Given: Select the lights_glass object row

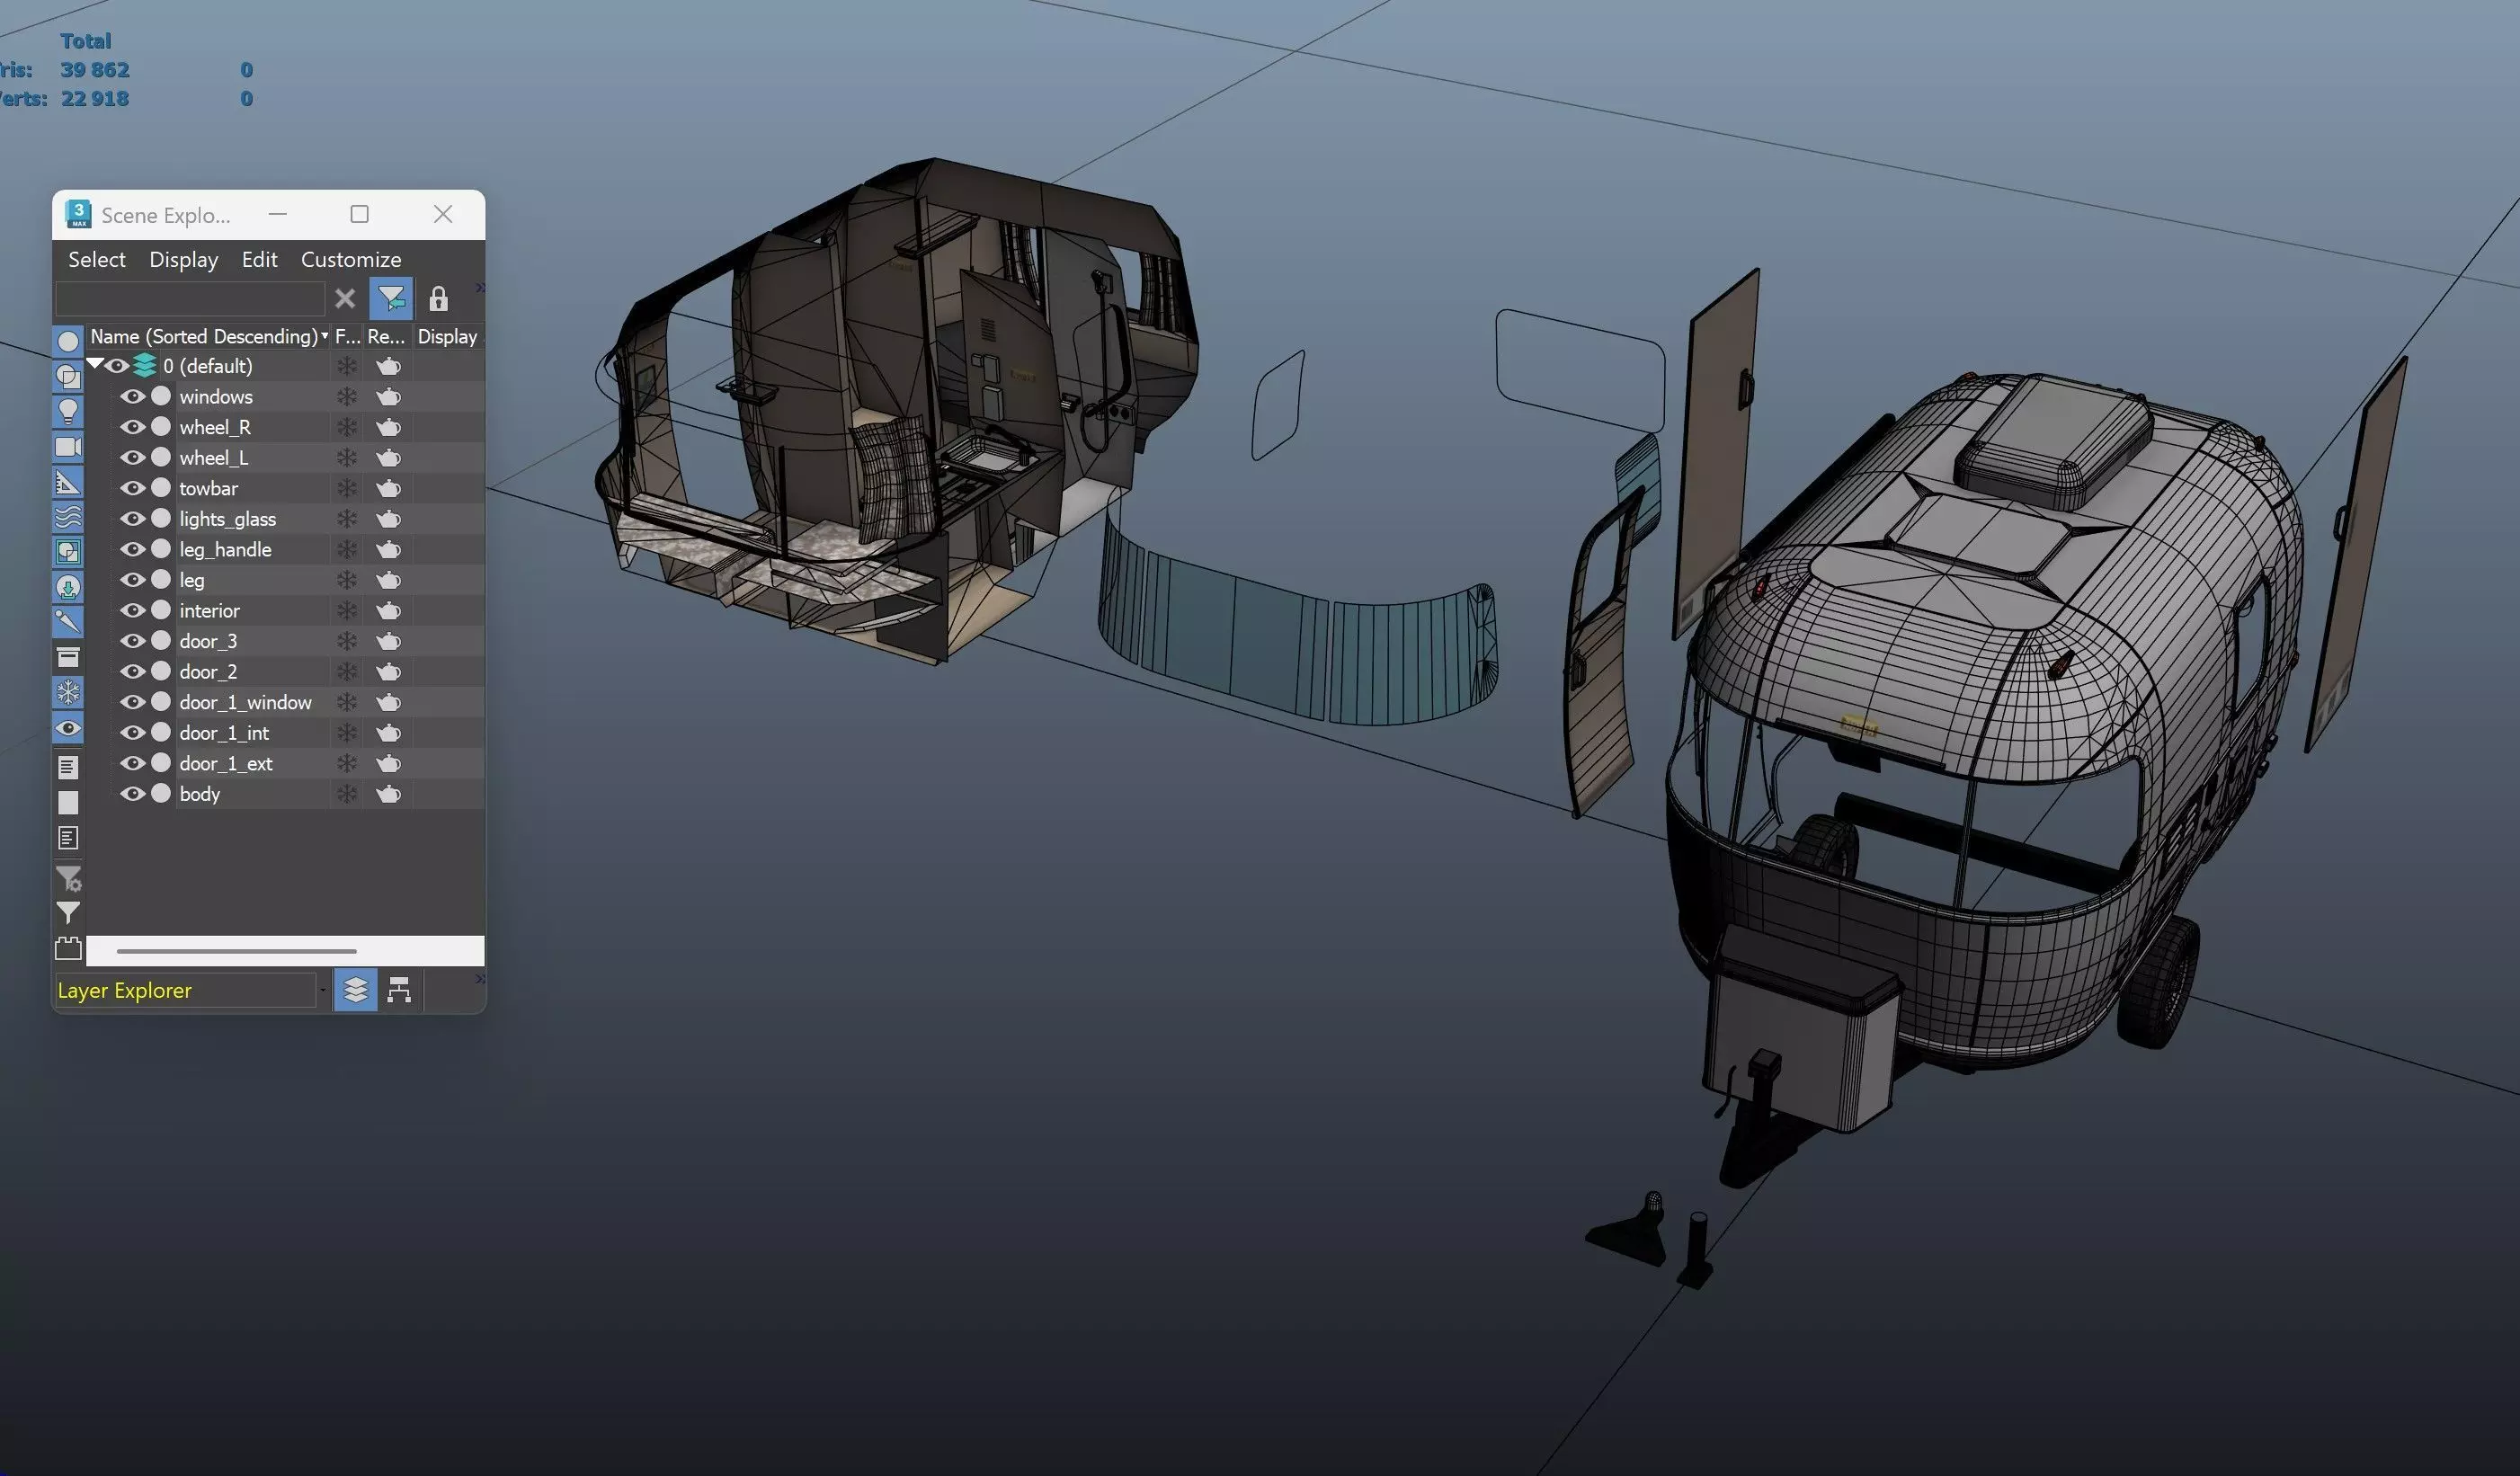Looking at the screenshot, I should click(227, 519).
